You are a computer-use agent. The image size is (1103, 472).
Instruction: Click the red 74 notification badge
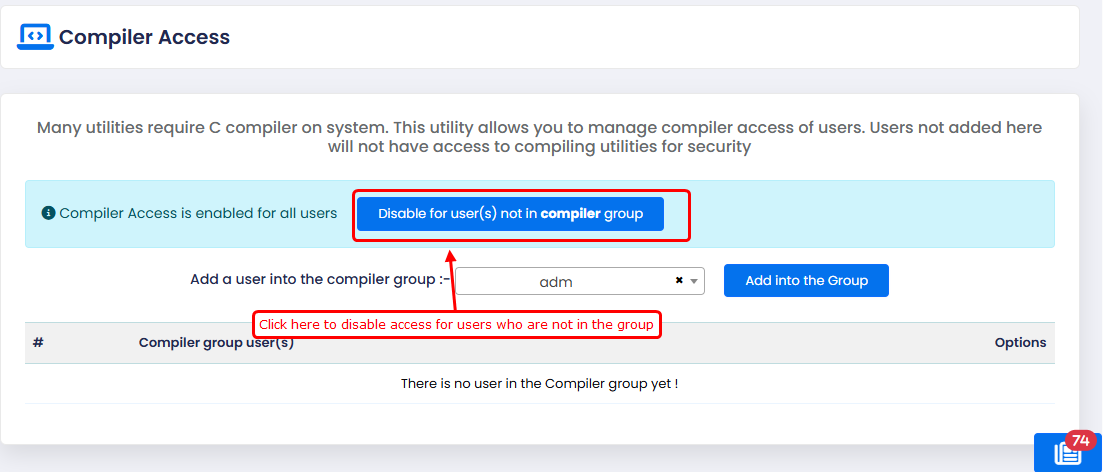click(1079, 441)
